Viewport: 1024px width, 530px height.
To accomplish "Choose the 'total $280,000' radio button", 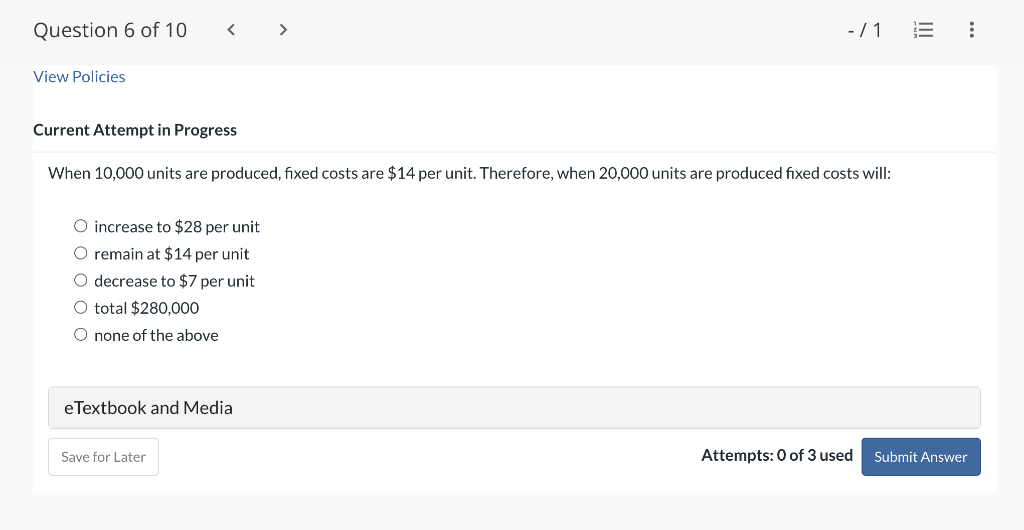I will (81, 308).
